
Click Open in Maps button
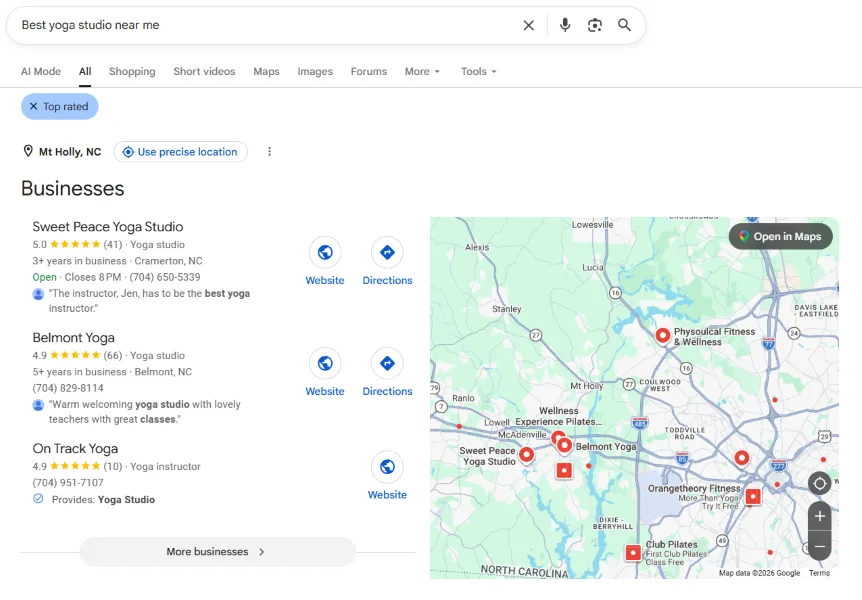[781, 236]
